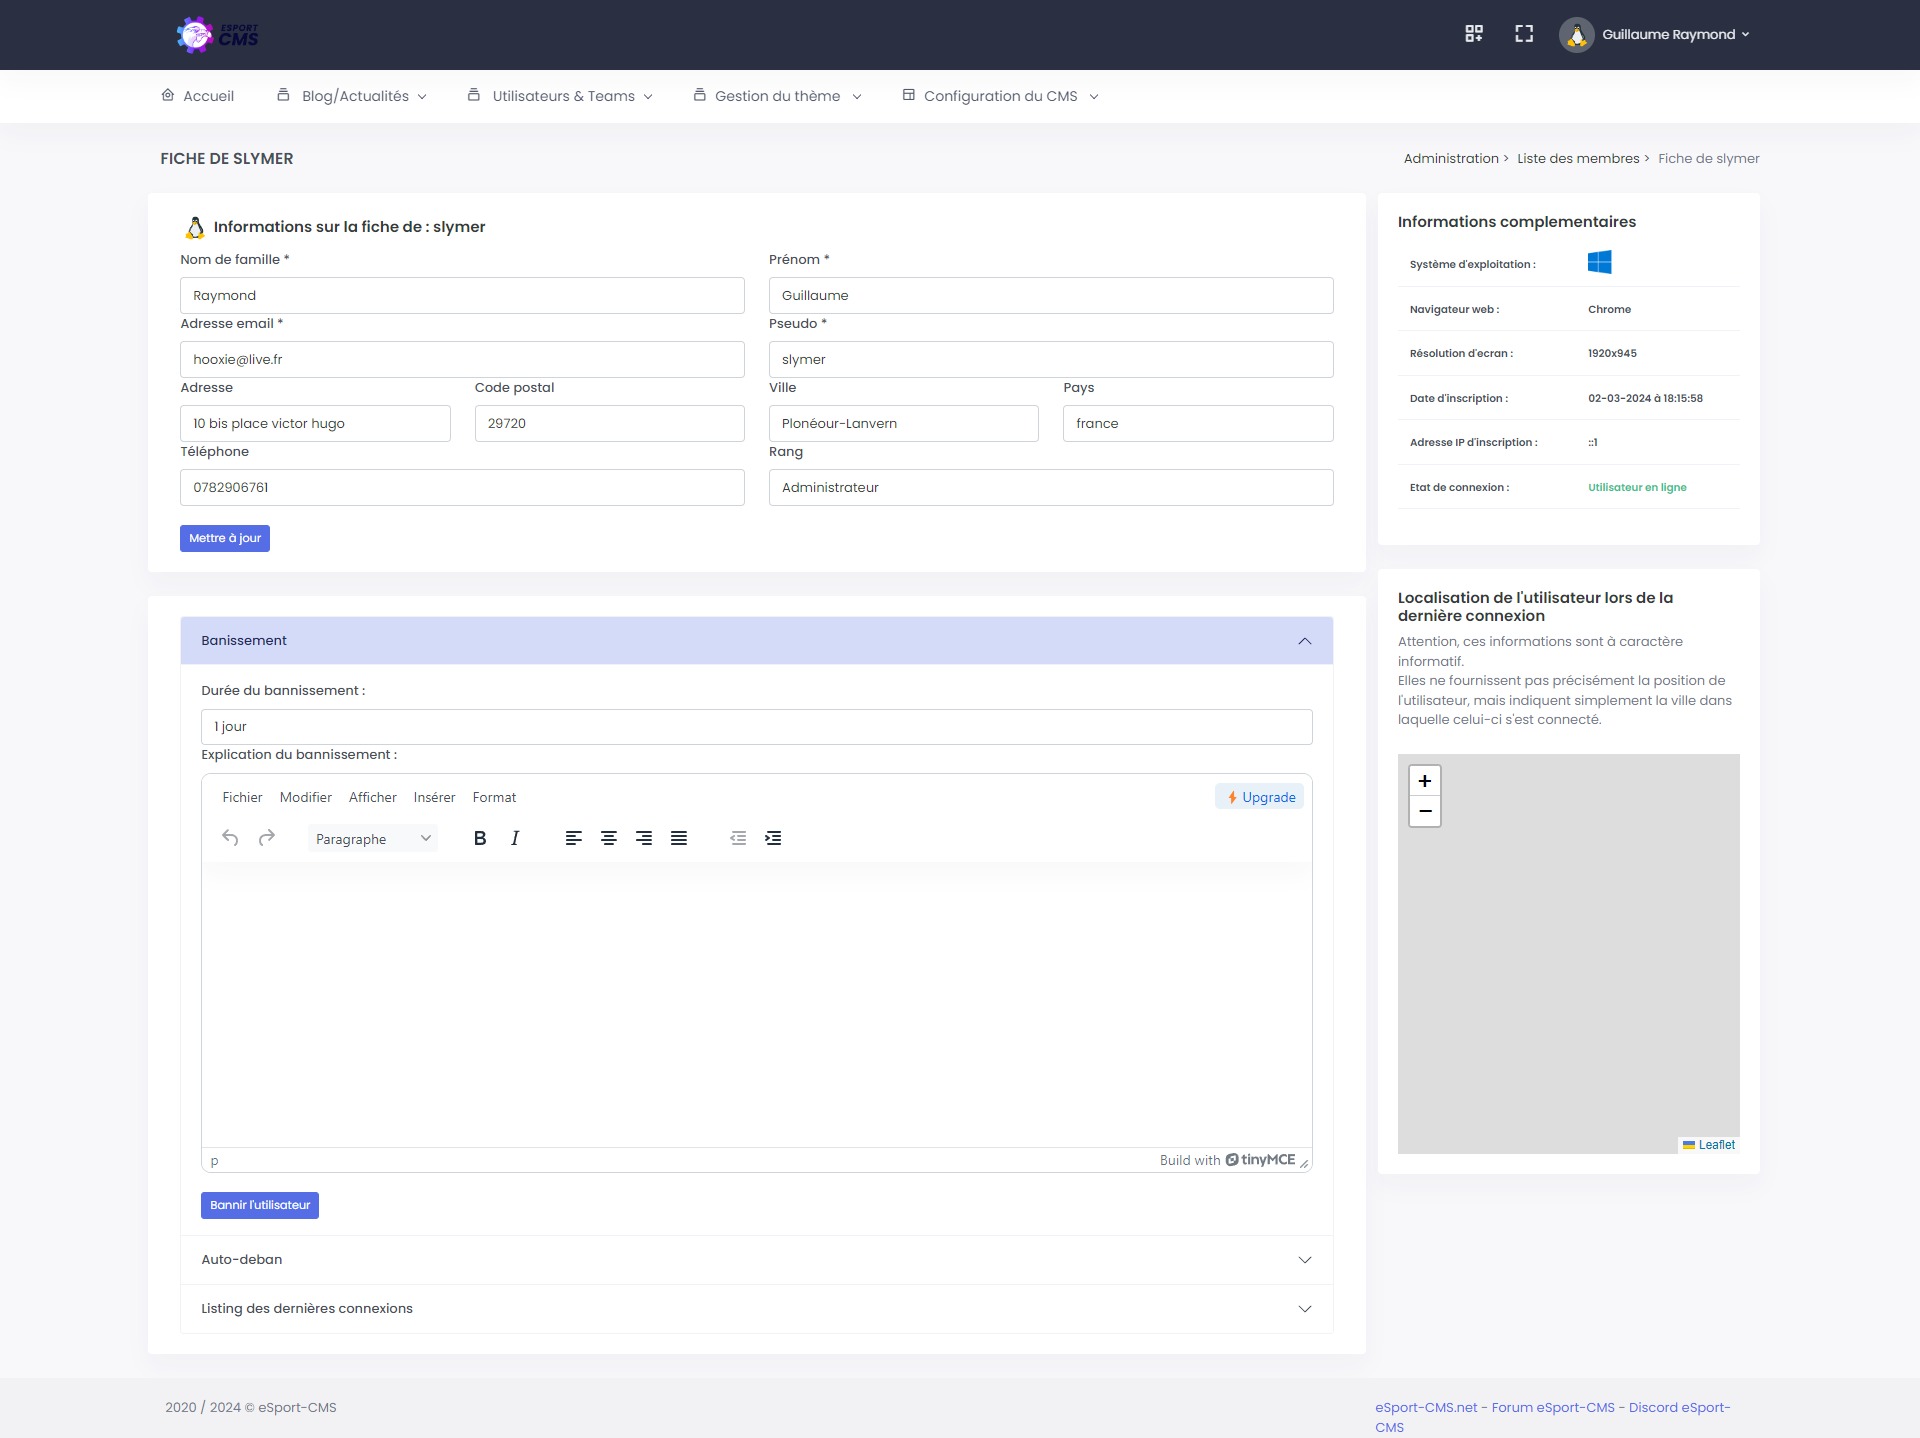Click the Guillaume Raymond avatar

[x=1577, y=35]
